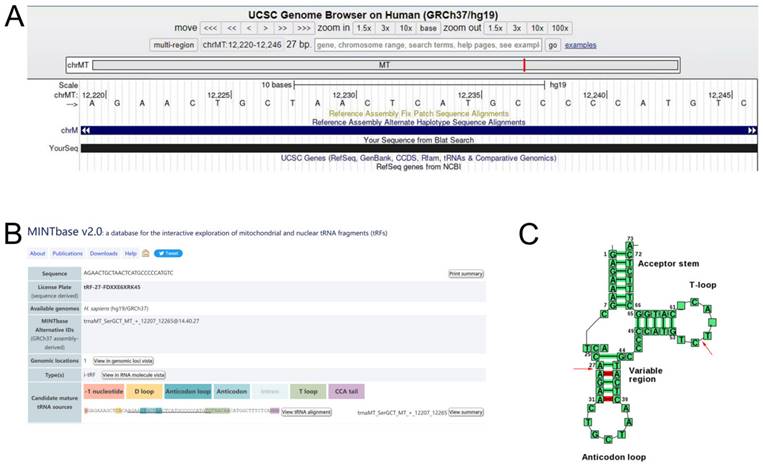Viewport: 763px width, 467px height.
Task: Click the gene search input field
Action: click(428, 45)
